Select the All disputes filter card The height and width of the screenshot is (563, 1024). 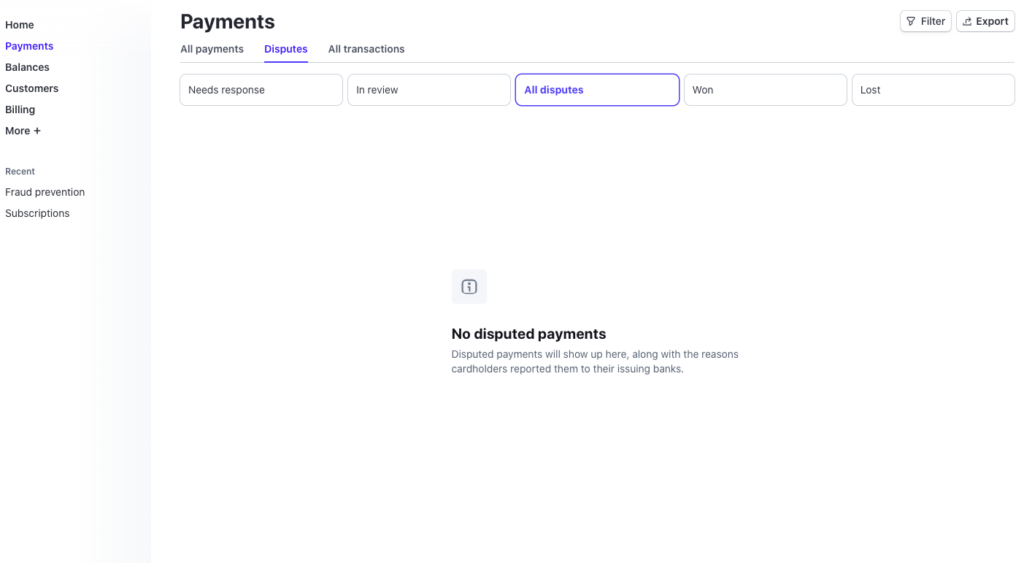[x=597, y=90]
